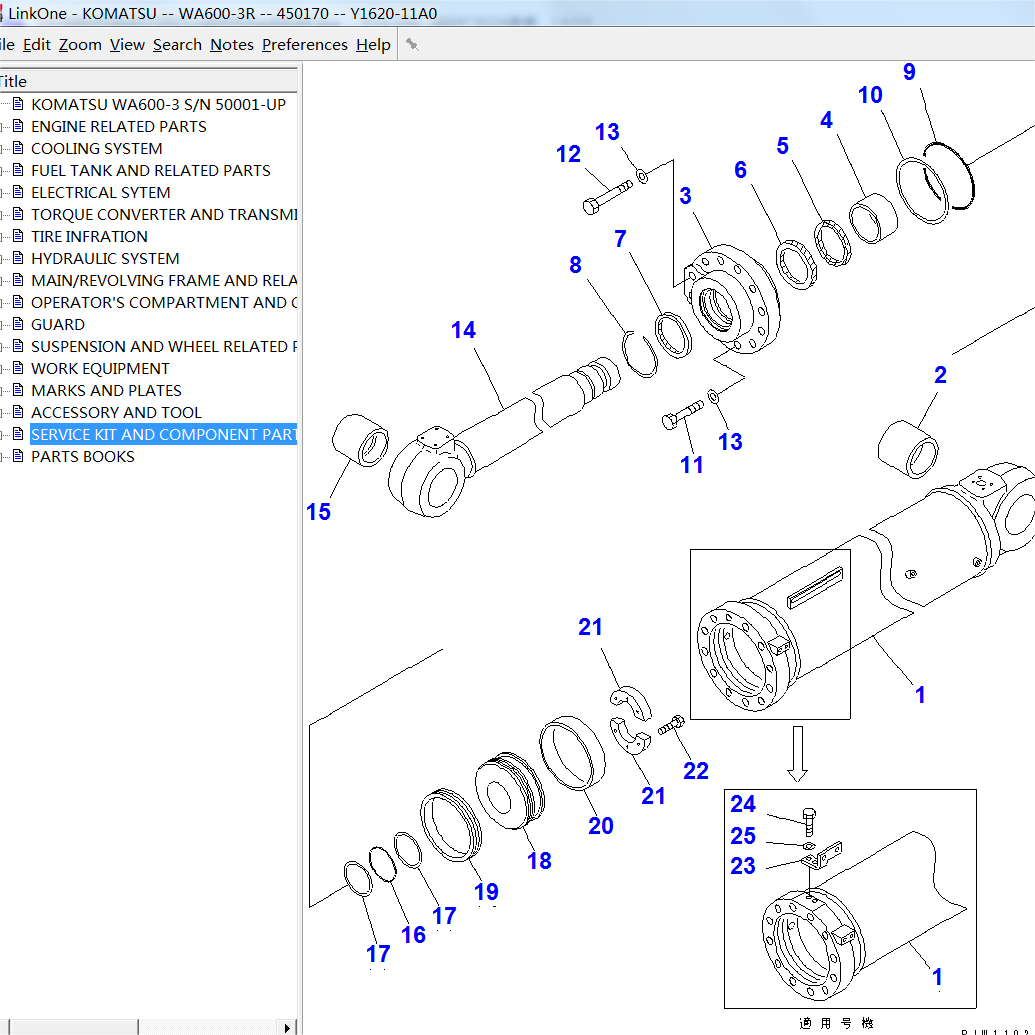Select TIRE INFRATION in the tree
The width and height of the screenshot is (1035, 1035).
click(89, 237)
